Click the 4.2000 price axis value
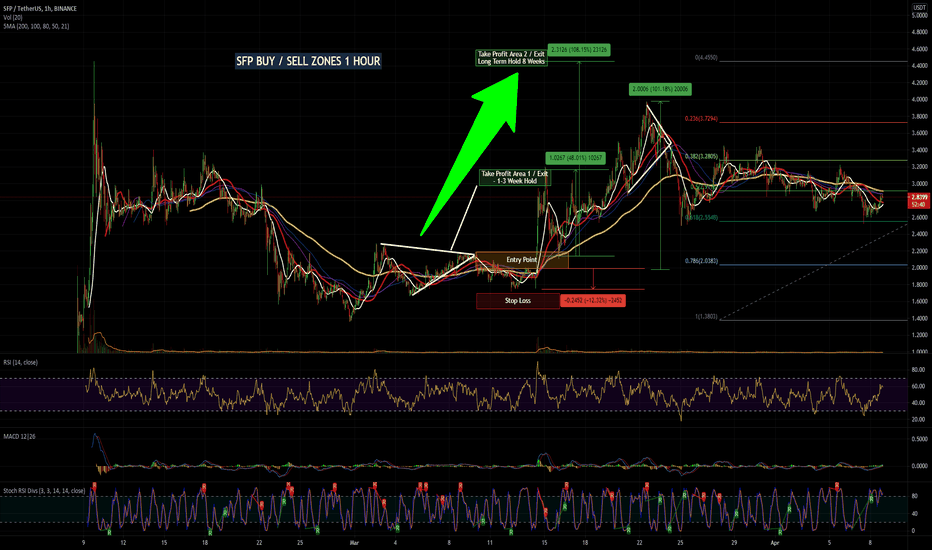 [x=919, y=83]
